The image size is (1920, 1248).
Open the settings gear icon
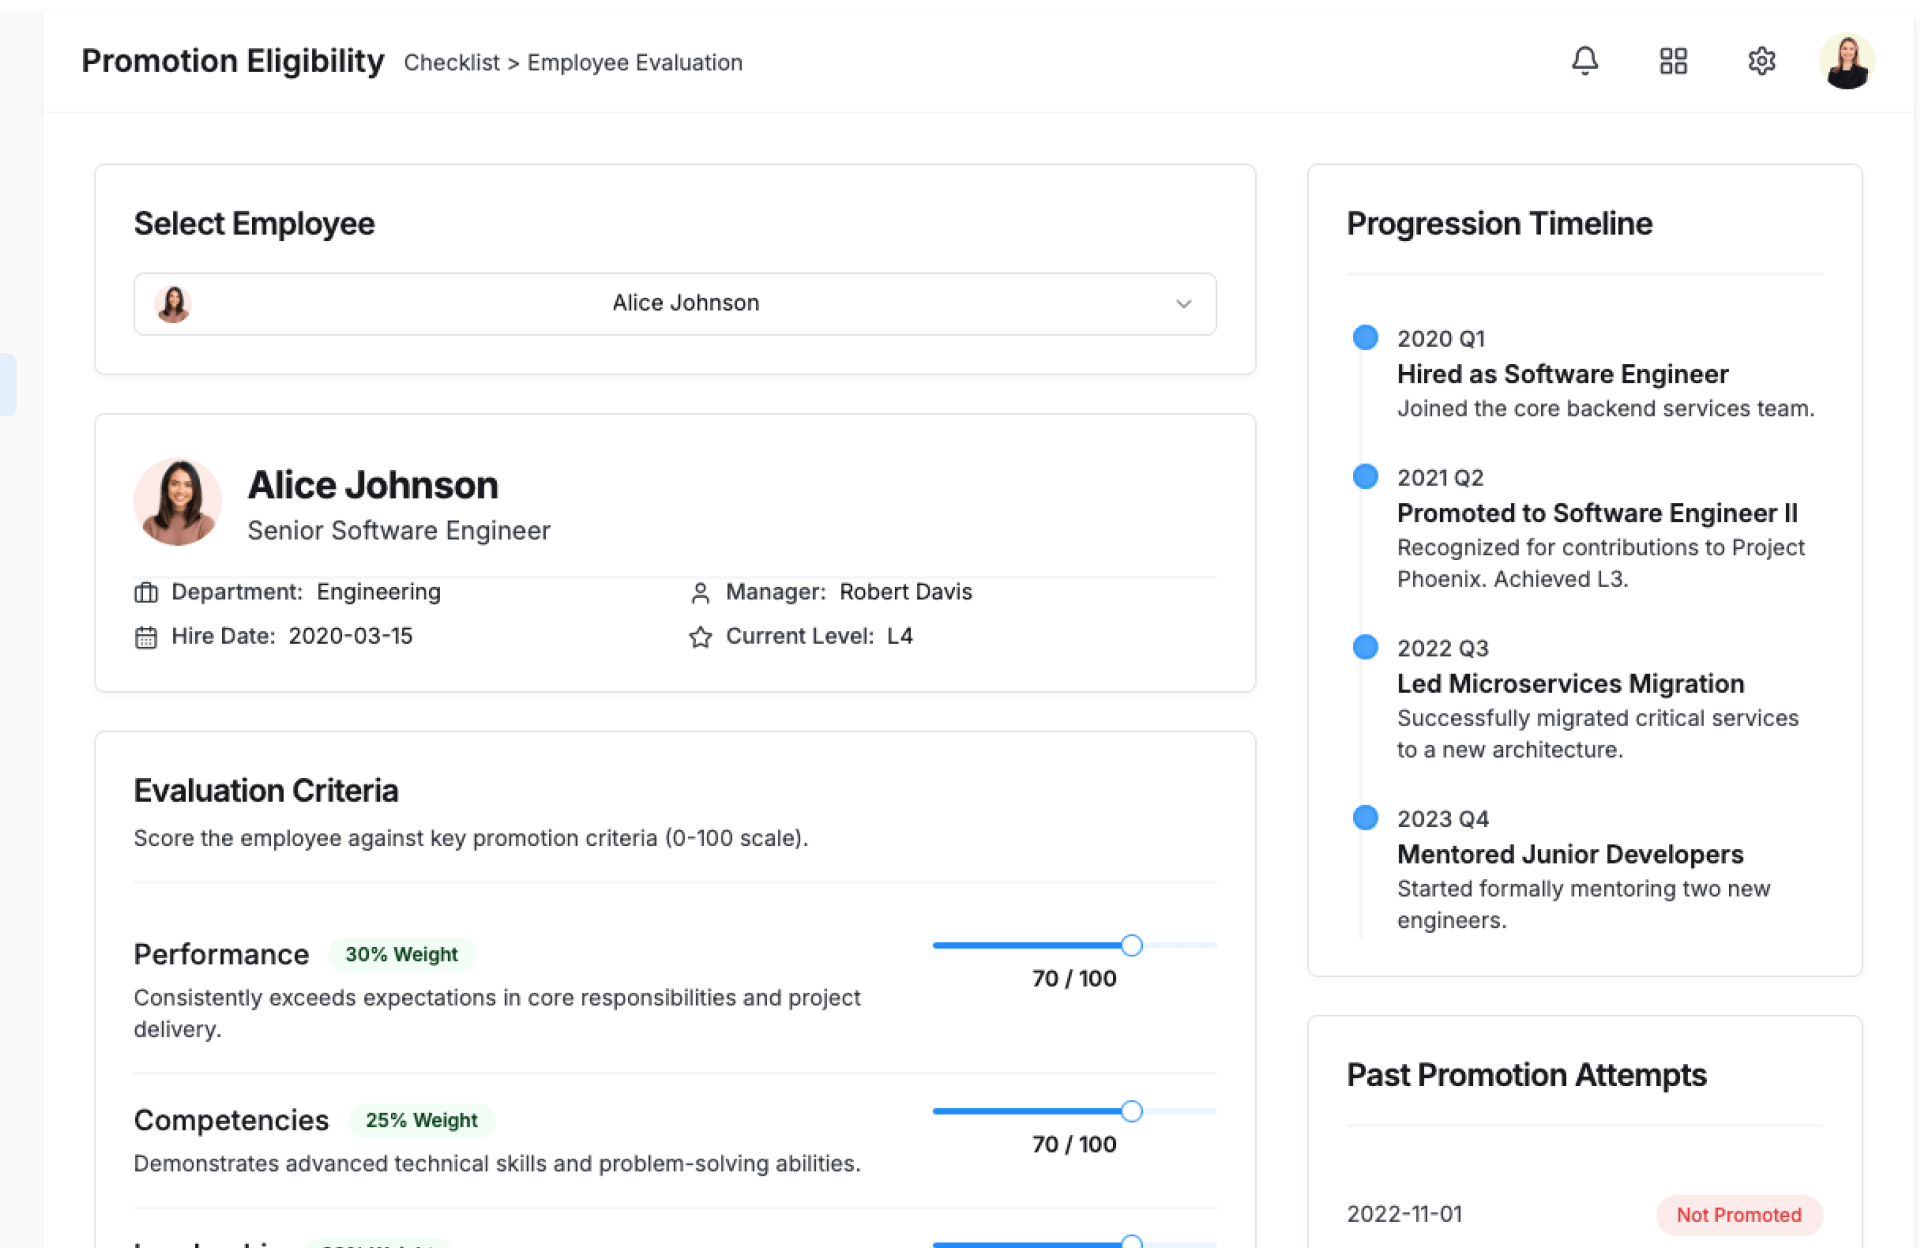point(1761,61)
